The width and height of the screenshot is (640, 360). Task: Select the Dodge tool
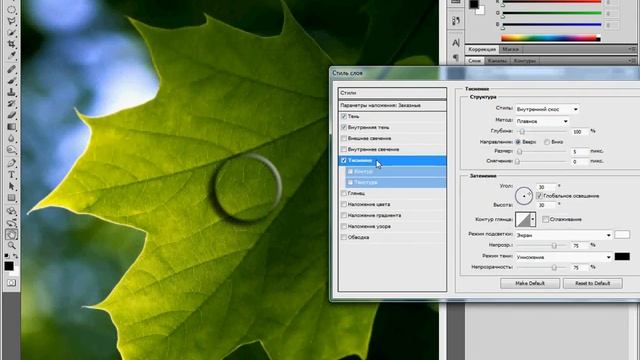[11, 150]
